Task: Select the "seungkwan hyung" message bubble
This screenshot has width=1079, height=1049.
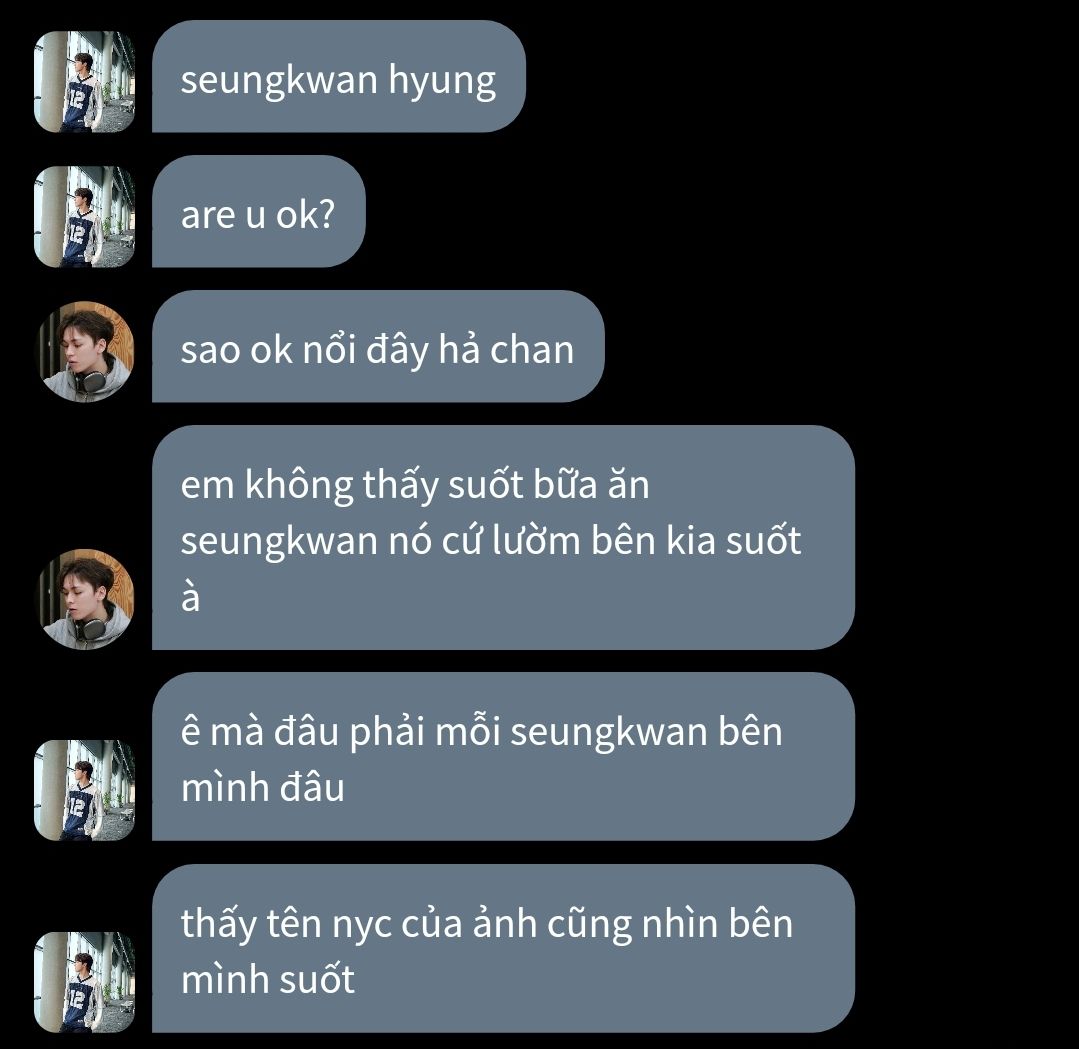Action: tap(339, 76)
